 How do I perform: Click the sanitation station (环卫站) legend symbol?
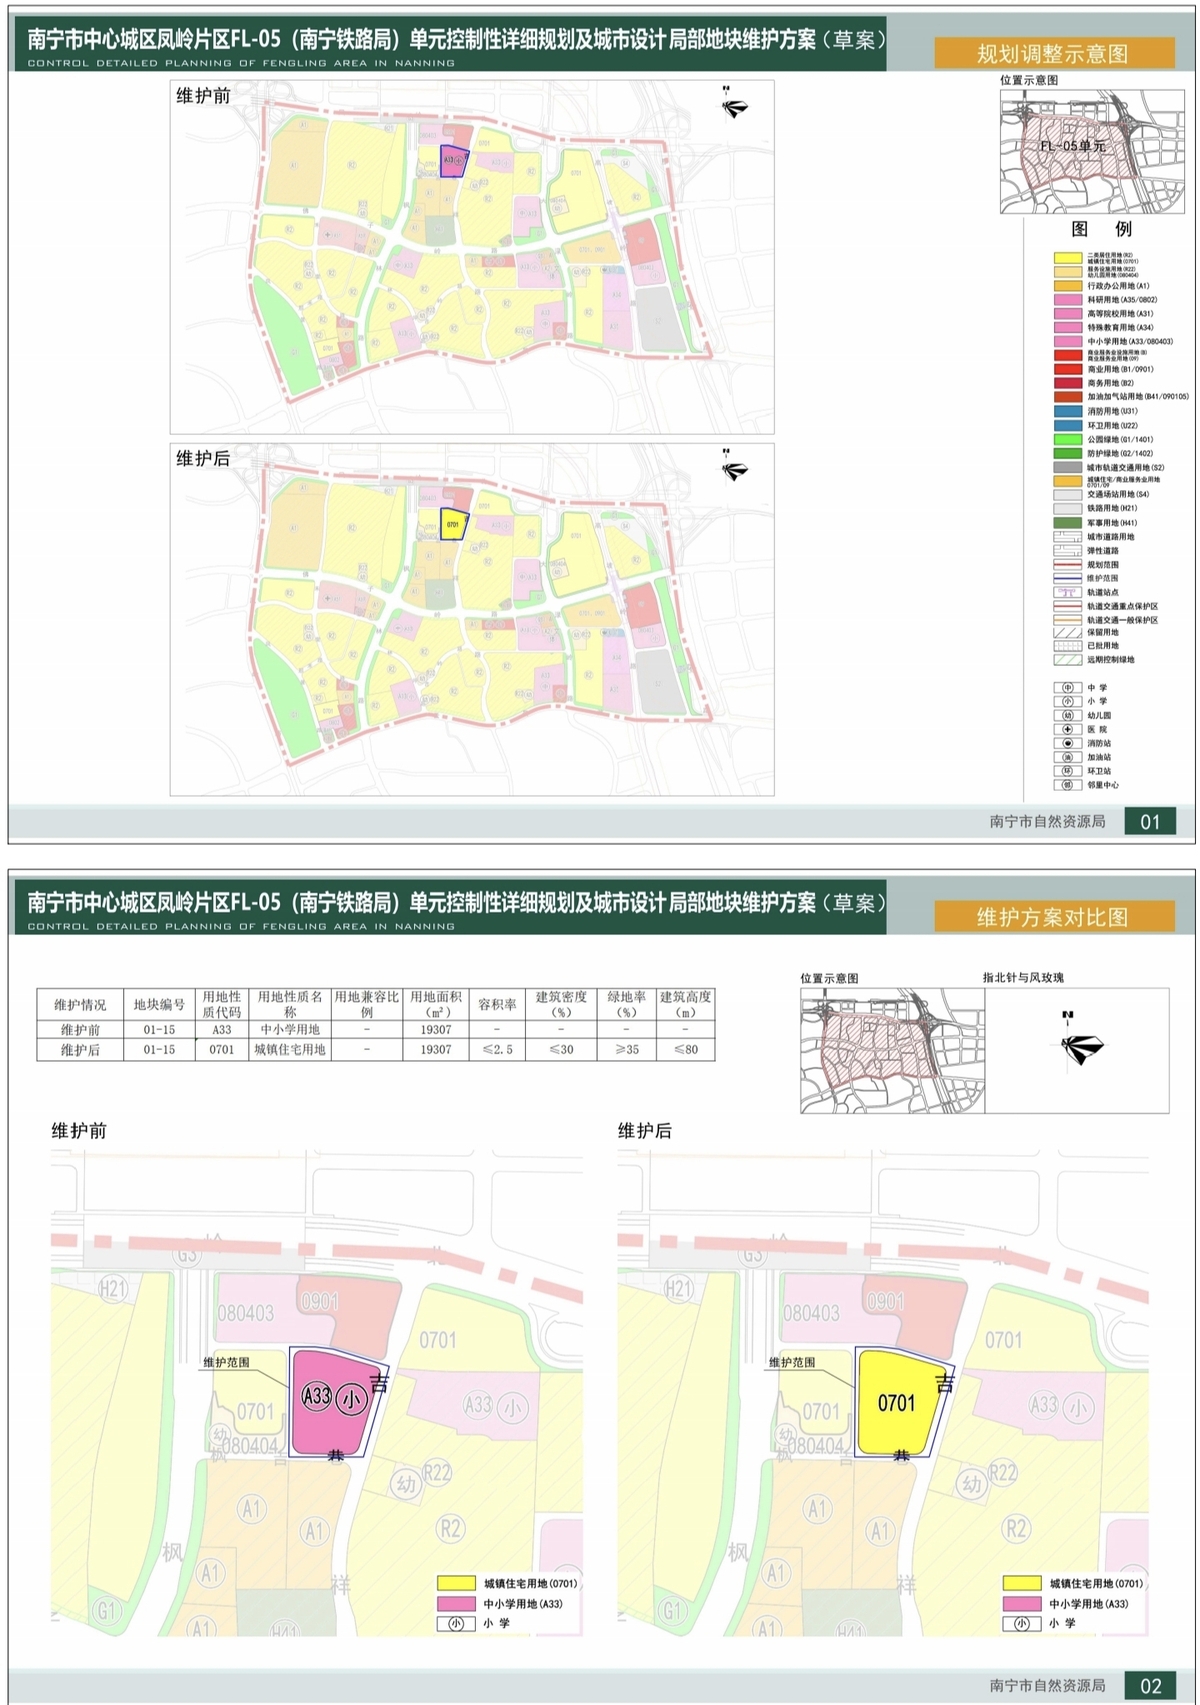point(1067,772)
